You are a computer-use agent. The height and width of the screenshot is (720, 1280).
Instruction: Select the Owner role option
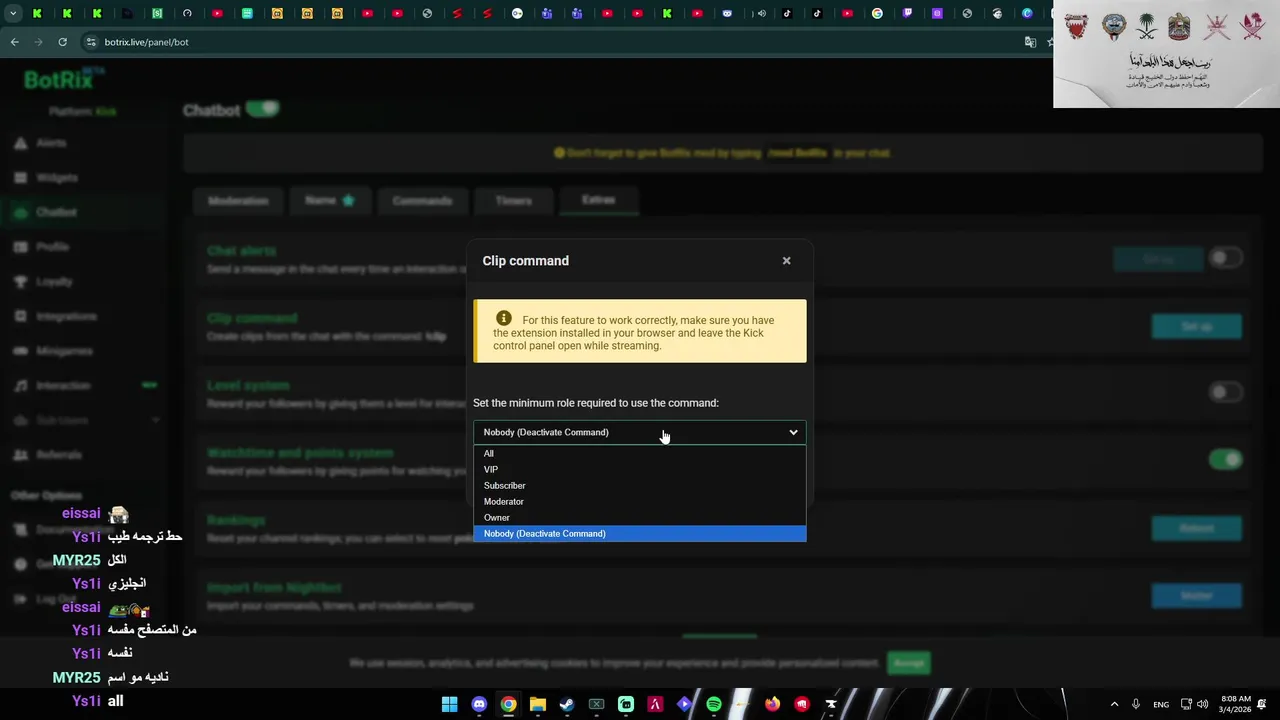click(x=640, y=518)
